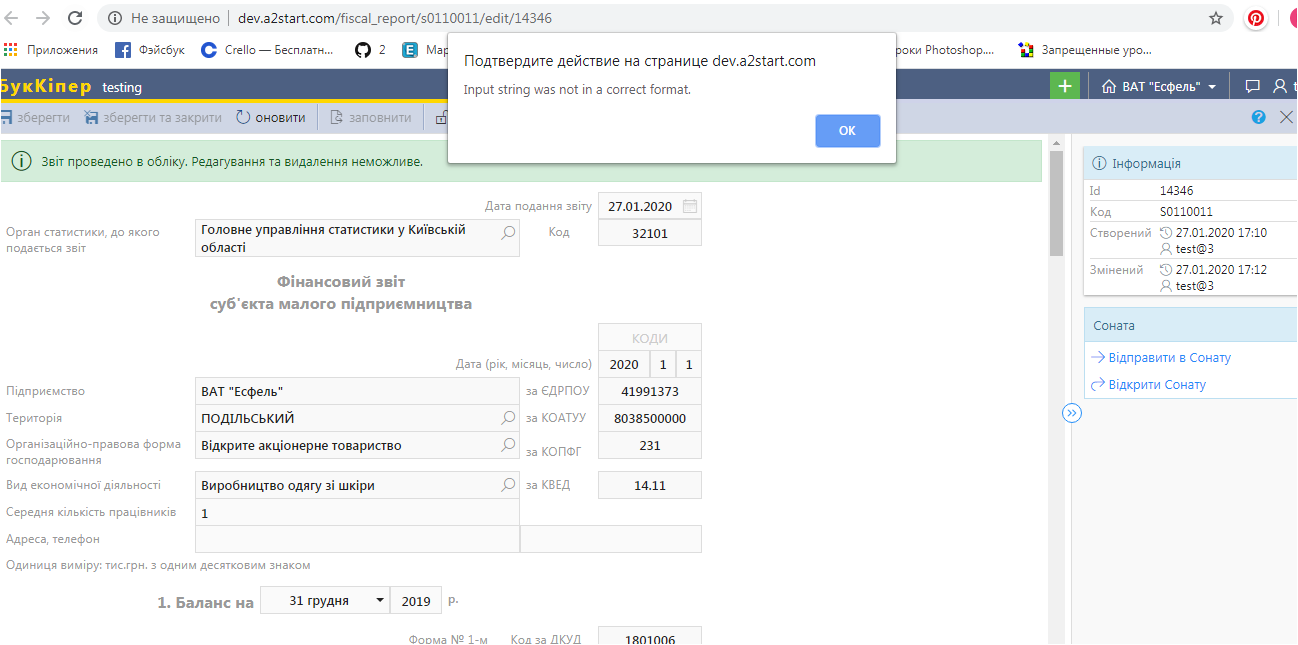Click the Інформація panel header
Screen dimensions: 1298x645
click(x=1190, y=163)
